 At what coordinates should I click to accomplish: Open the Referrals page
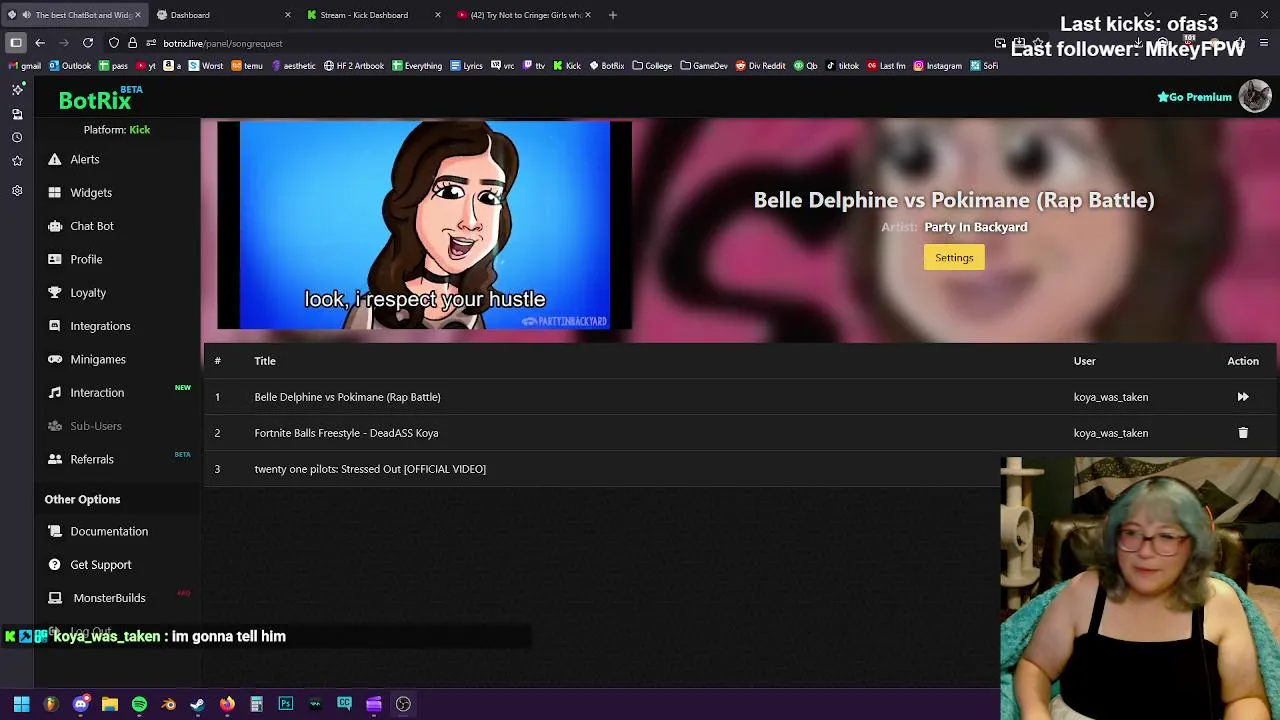pos(91,459)
